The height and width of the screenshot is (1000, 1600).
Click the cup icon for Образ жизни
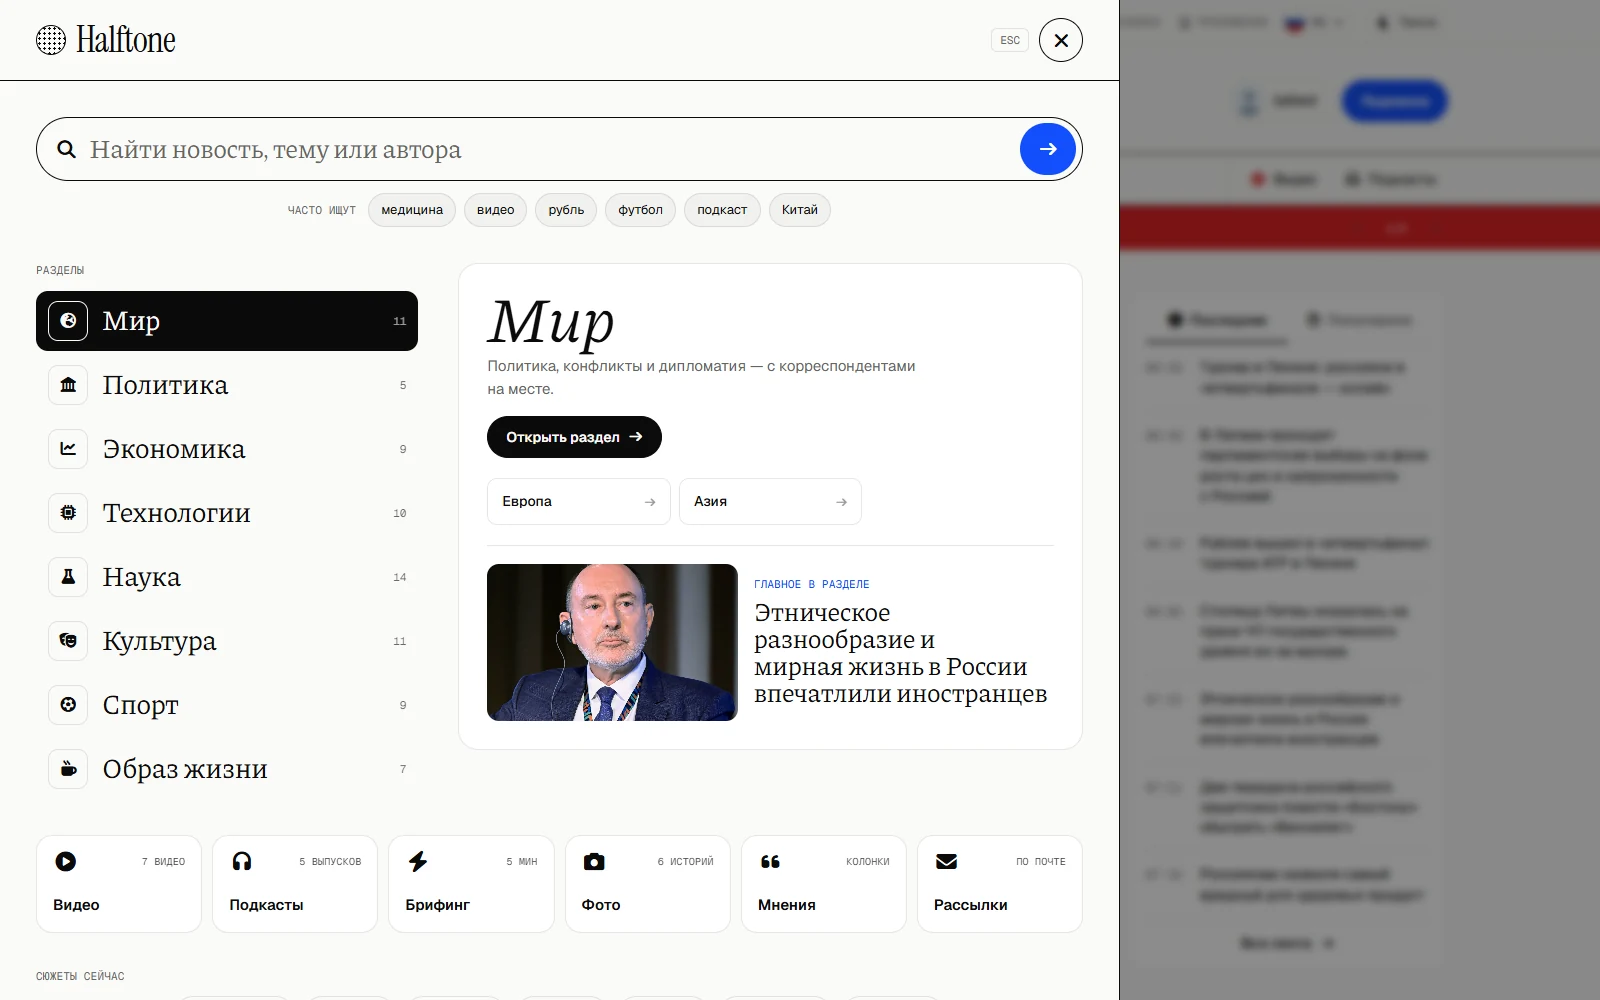68,769
